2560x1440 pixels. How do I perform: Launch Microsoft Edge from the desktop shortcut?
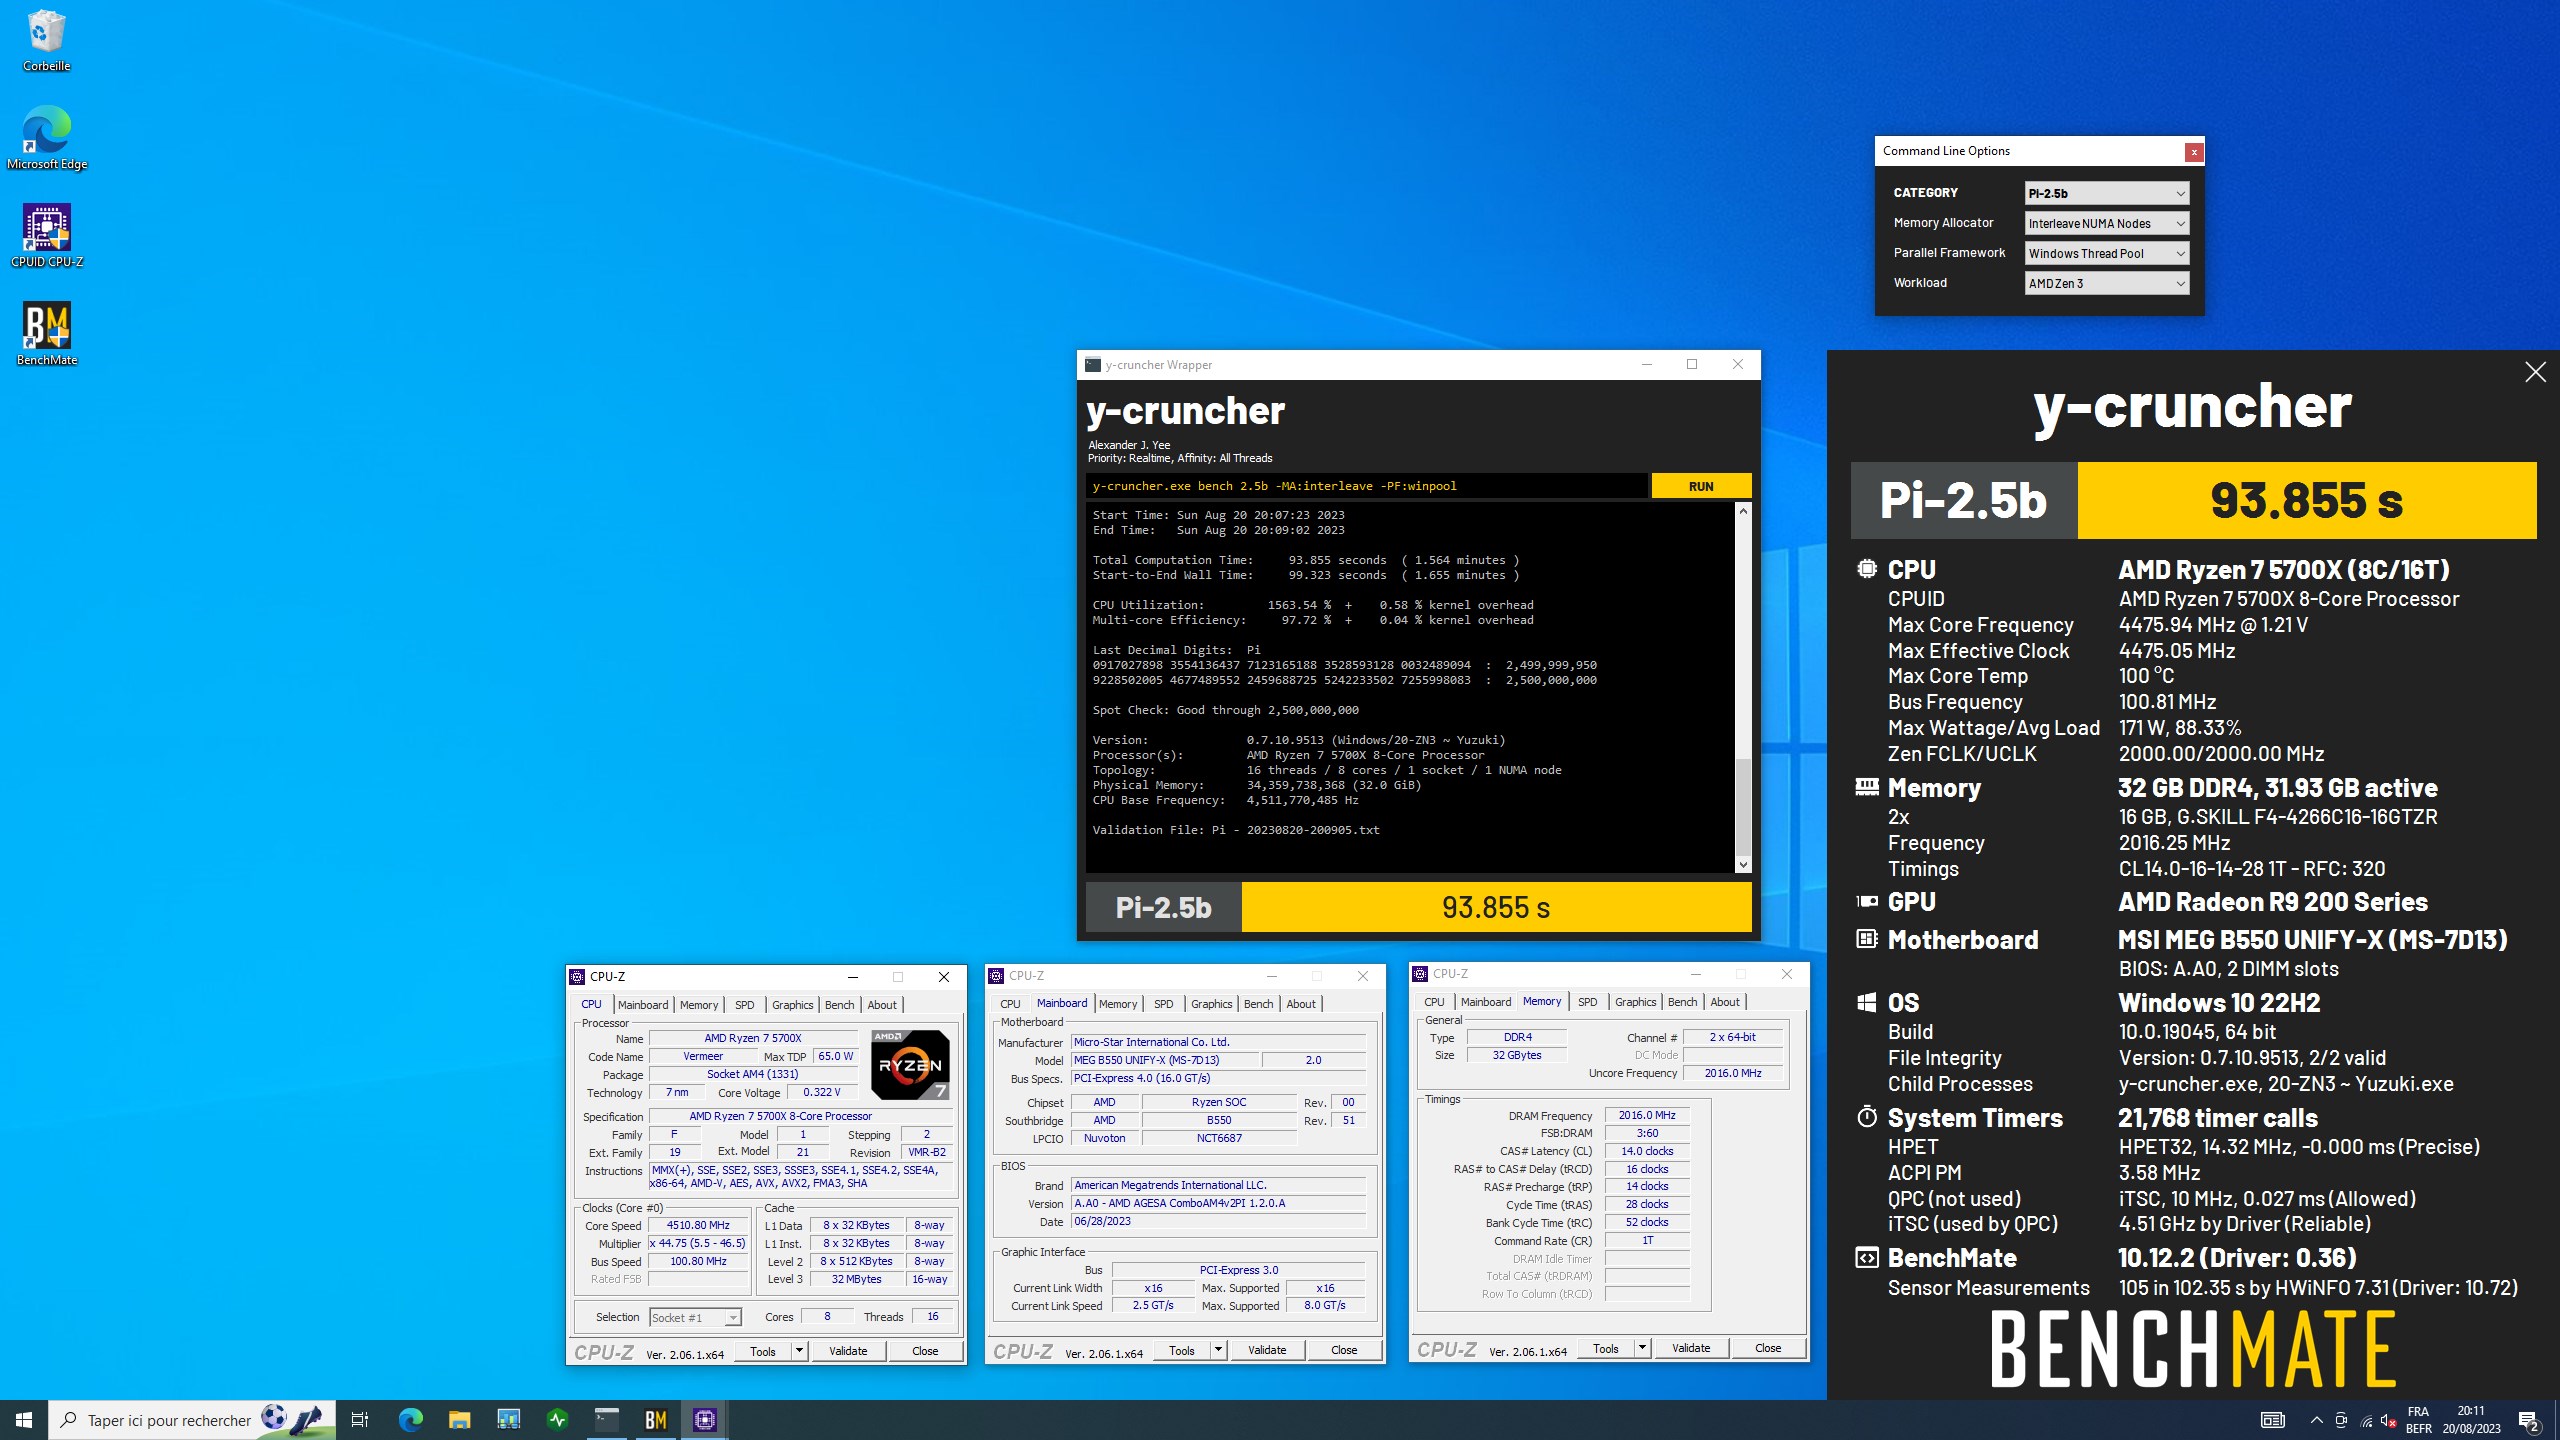pos(46,138)
